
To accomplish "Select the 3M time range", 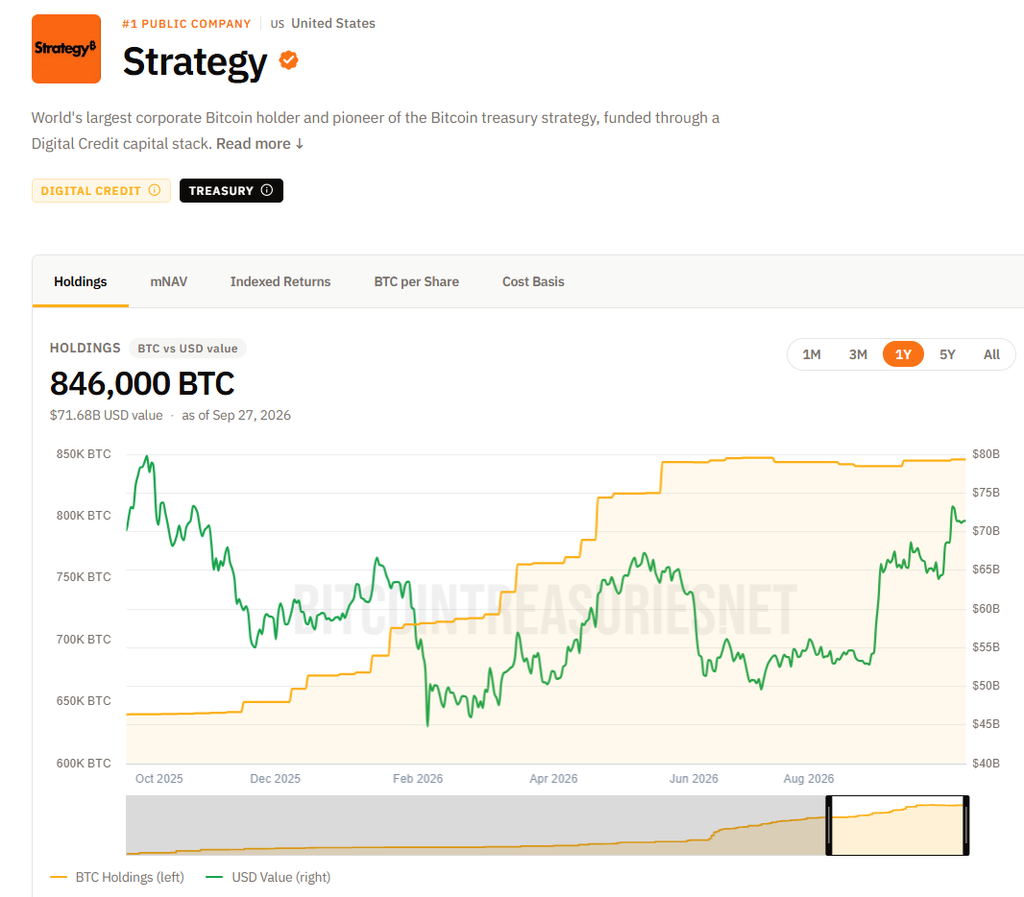I will pyautogui.click(x=858, y=354).
